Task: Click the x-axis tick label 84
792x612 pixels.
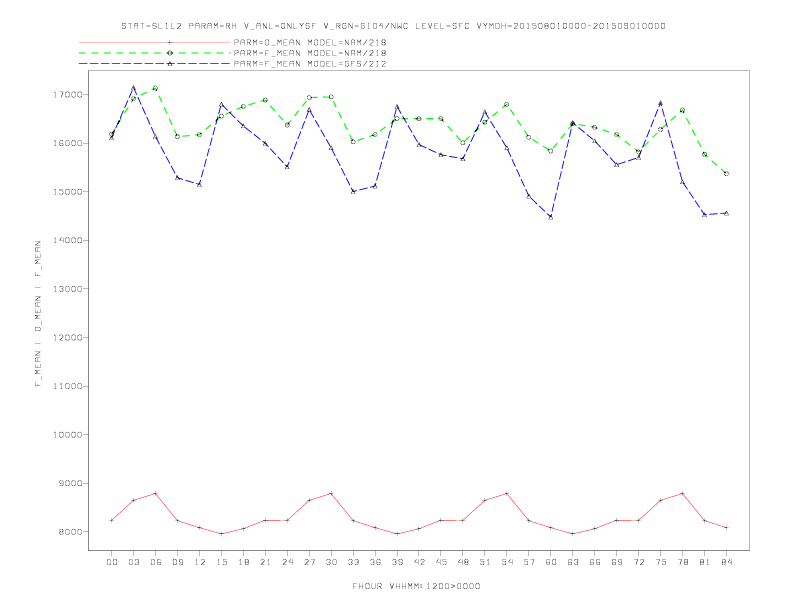Action: click(x=726, y=562)
